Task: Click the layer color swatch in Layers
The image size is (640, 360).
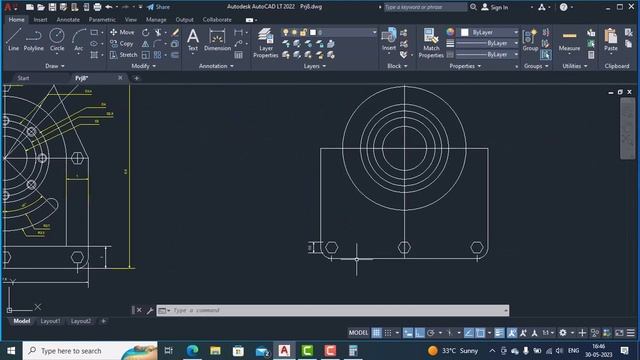Action: point(313,32)
